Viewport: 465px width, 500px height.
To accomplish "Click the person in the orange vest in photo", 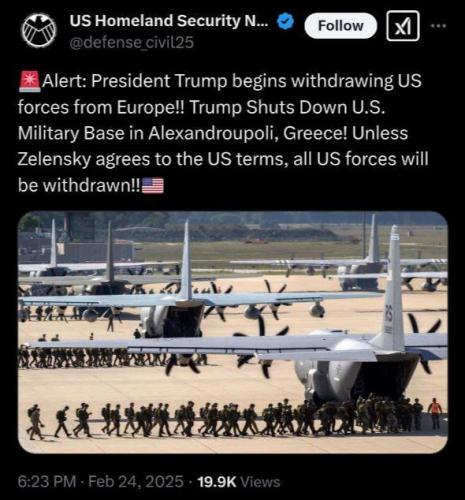I will [x=435, y=413].
